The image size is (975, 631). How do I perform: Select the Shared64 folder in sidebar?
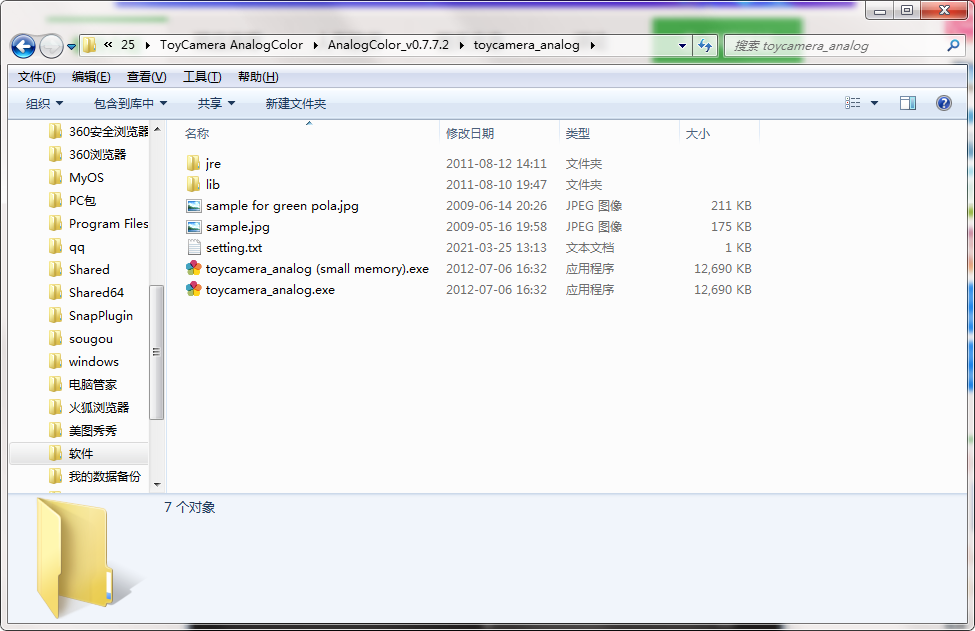(x=86, y=293)
